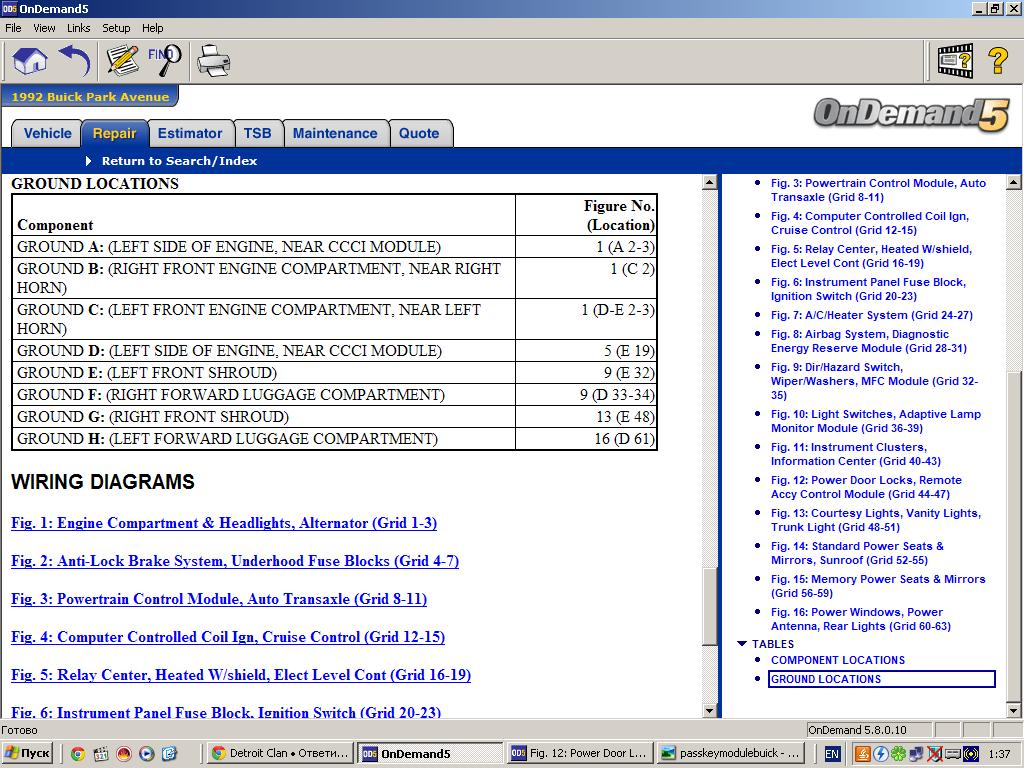1024x768 pixels.
Task: Click Return to Search/Index link
Action: coord(179,161)
